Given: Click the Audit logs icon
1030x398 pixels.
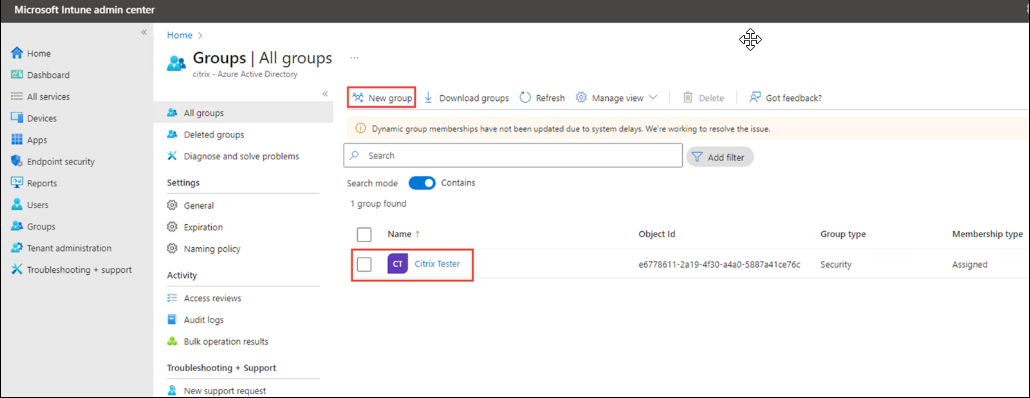Looking at the screenshot, I should (173, 320).
